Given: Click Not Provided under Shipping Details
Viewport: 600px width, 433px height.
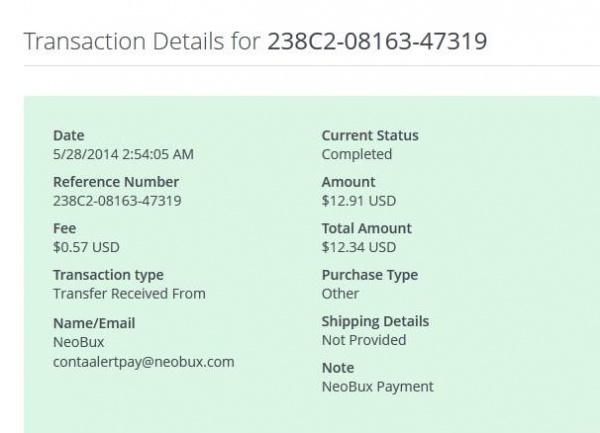Looking at the screenshot, I should 363,340.
